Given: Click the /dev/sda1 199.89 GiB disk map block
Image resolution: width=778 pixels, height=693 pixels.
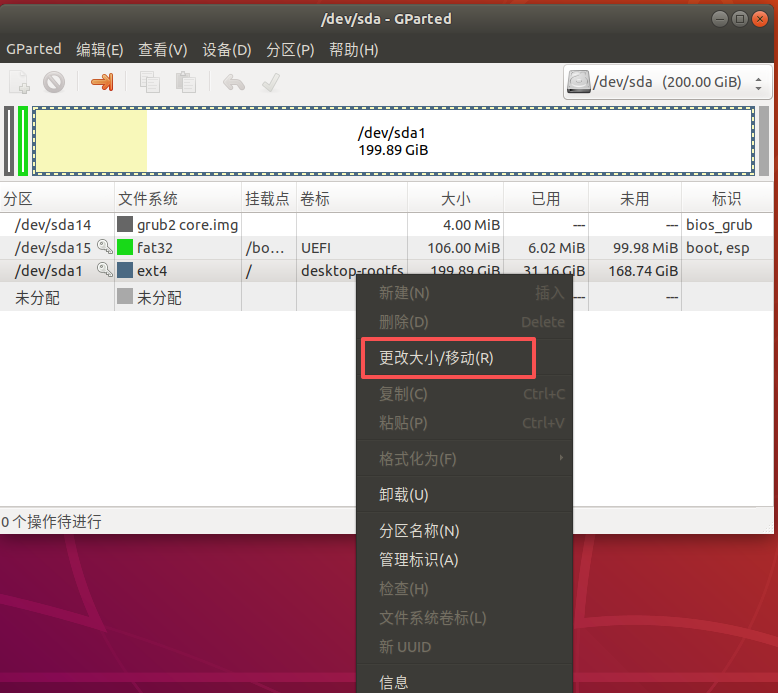Looking at the screenshot, I should click(393, 141).
